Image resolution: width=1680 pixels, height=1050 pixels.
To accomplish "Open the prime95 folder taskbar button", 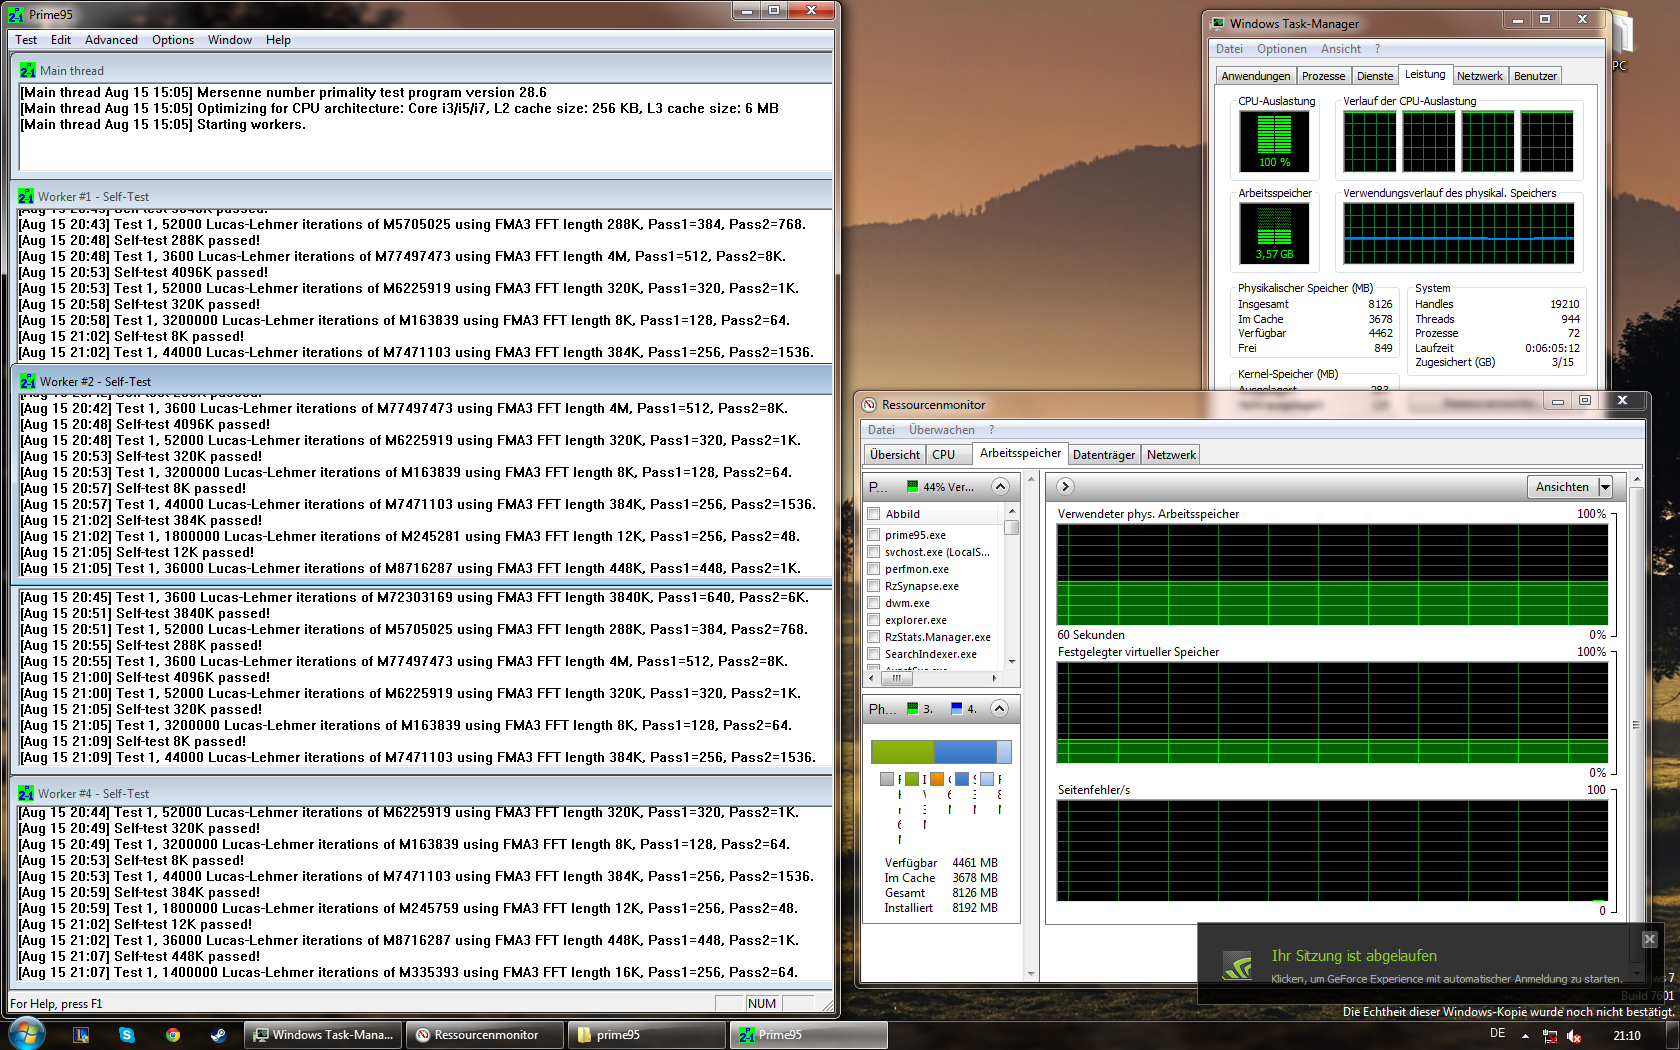I will click(648, 1035).
